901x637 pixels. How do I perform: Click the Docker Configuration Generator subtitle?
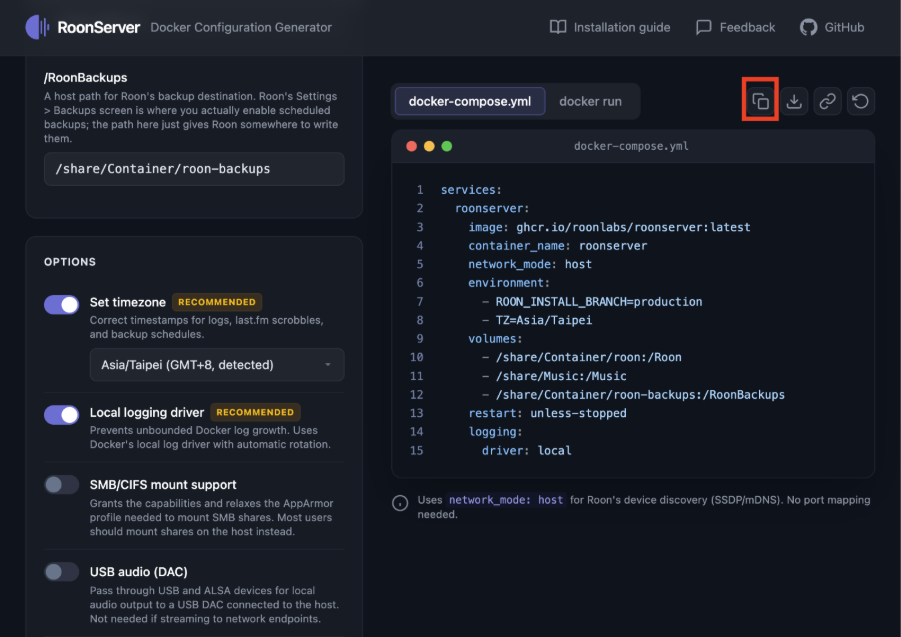click(x=241, y=28)
